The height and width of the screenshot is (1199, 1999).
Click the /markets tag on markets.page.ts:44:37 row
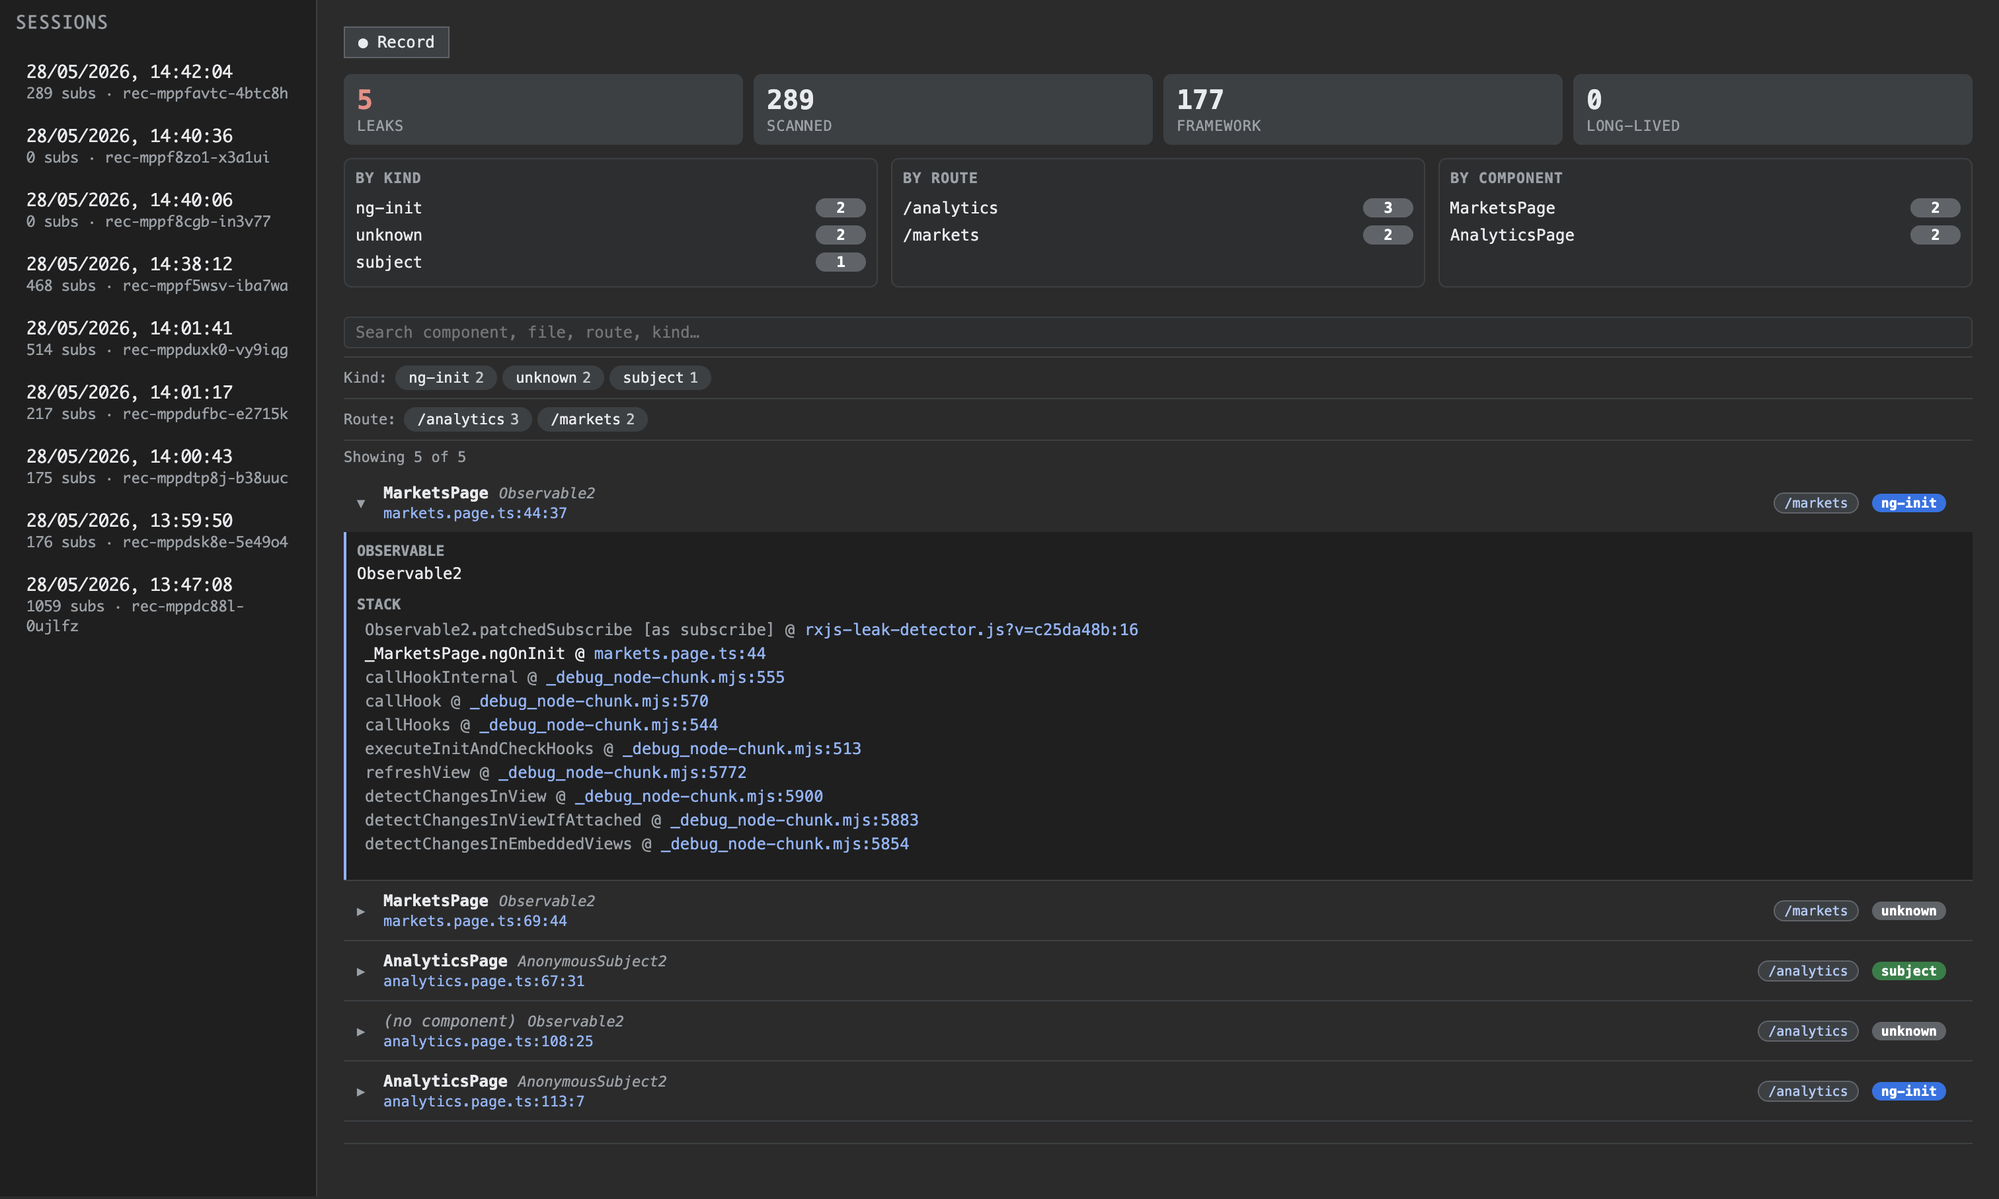tap(1816, 503)
